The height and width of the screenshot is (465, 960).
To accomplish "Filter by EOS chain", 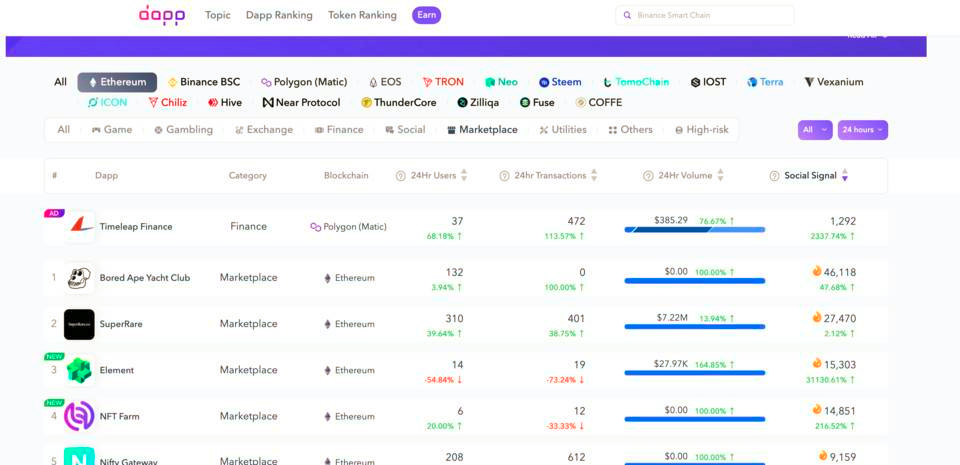I will point(385,82).
